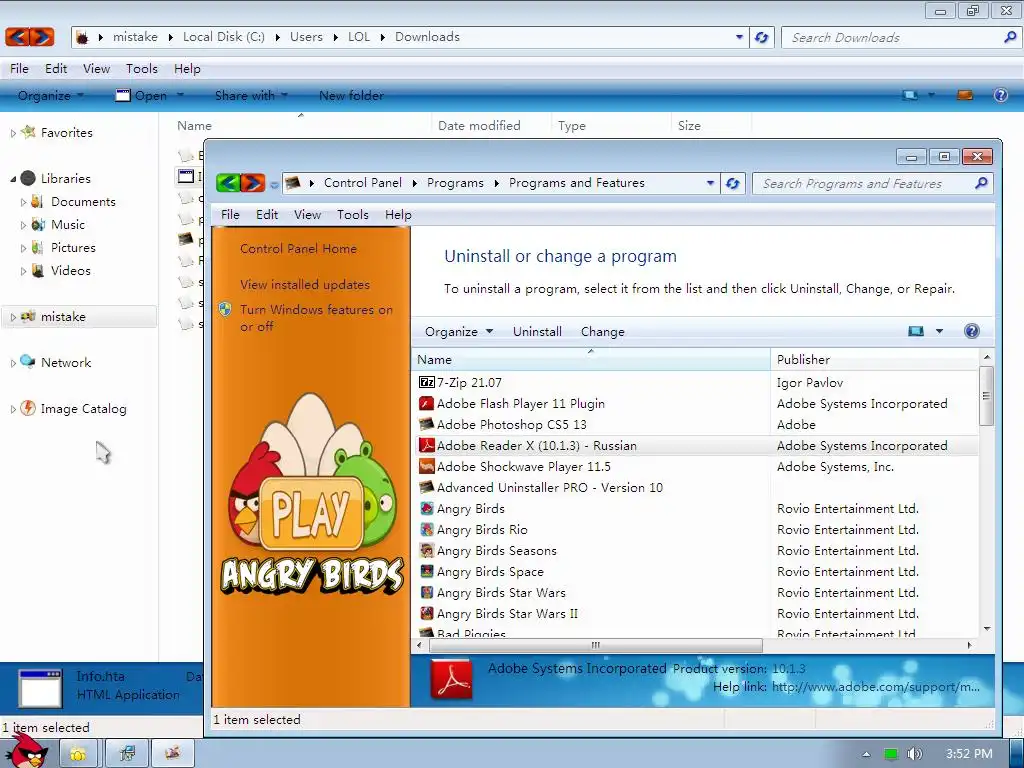Open the View menu in Programs and Features
This screenshot has height=768, width=1024.
coord(307,215)
